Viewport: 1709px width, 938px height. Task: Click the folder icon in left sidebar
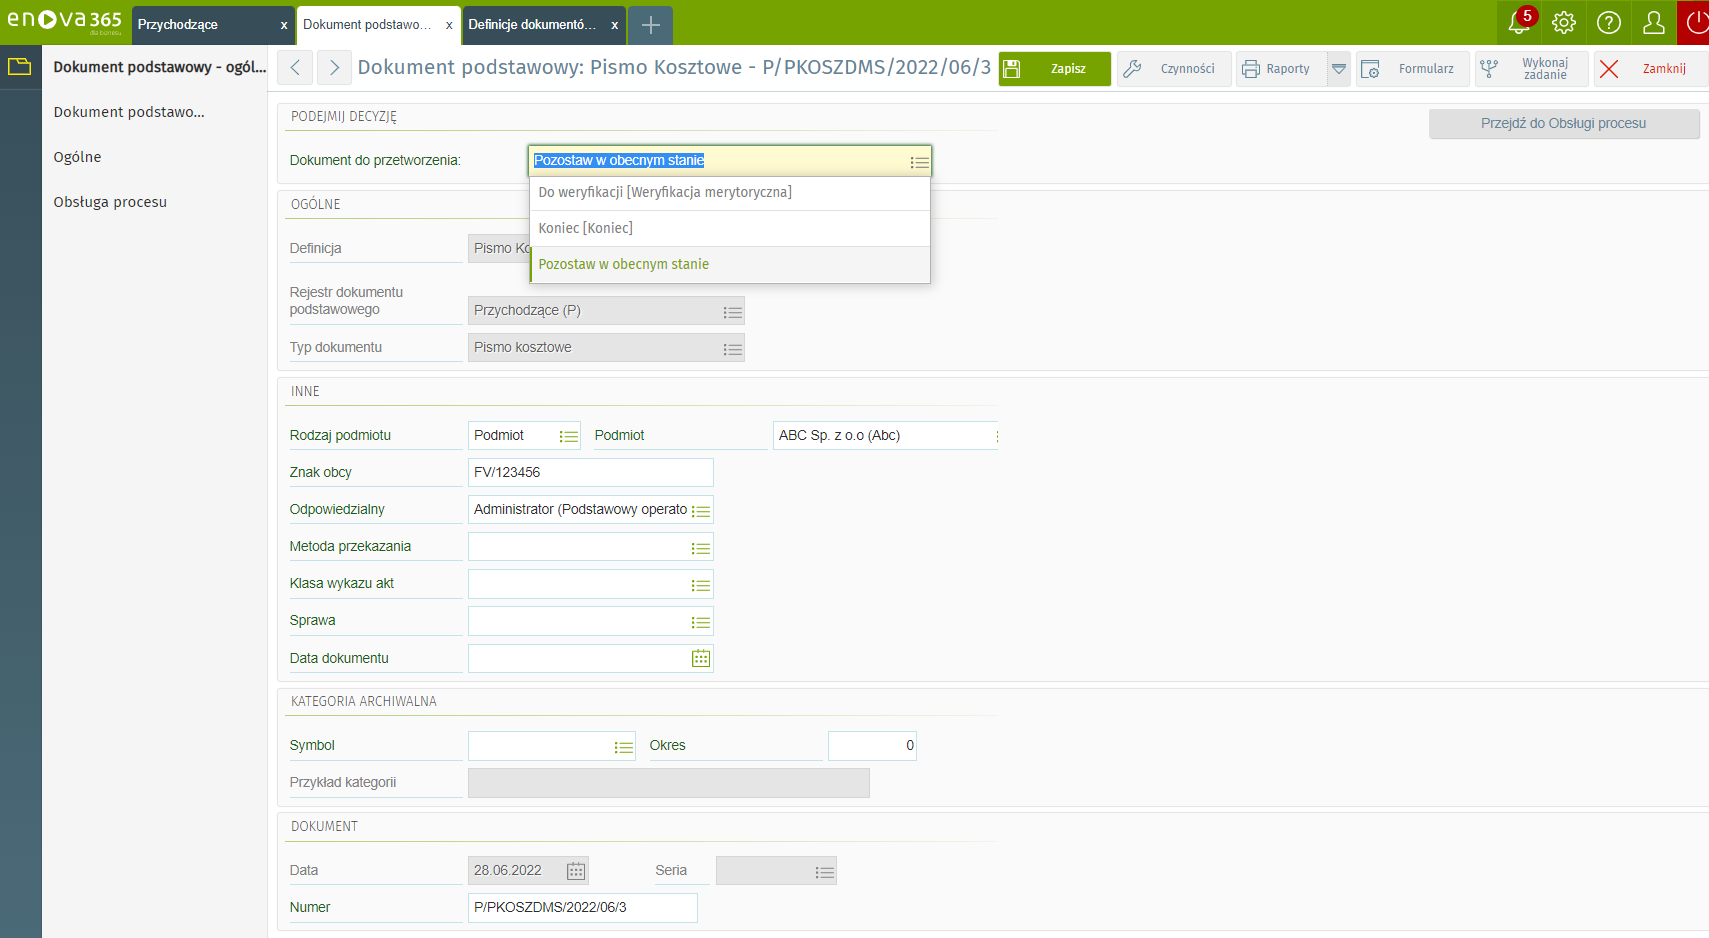(20, 67)
